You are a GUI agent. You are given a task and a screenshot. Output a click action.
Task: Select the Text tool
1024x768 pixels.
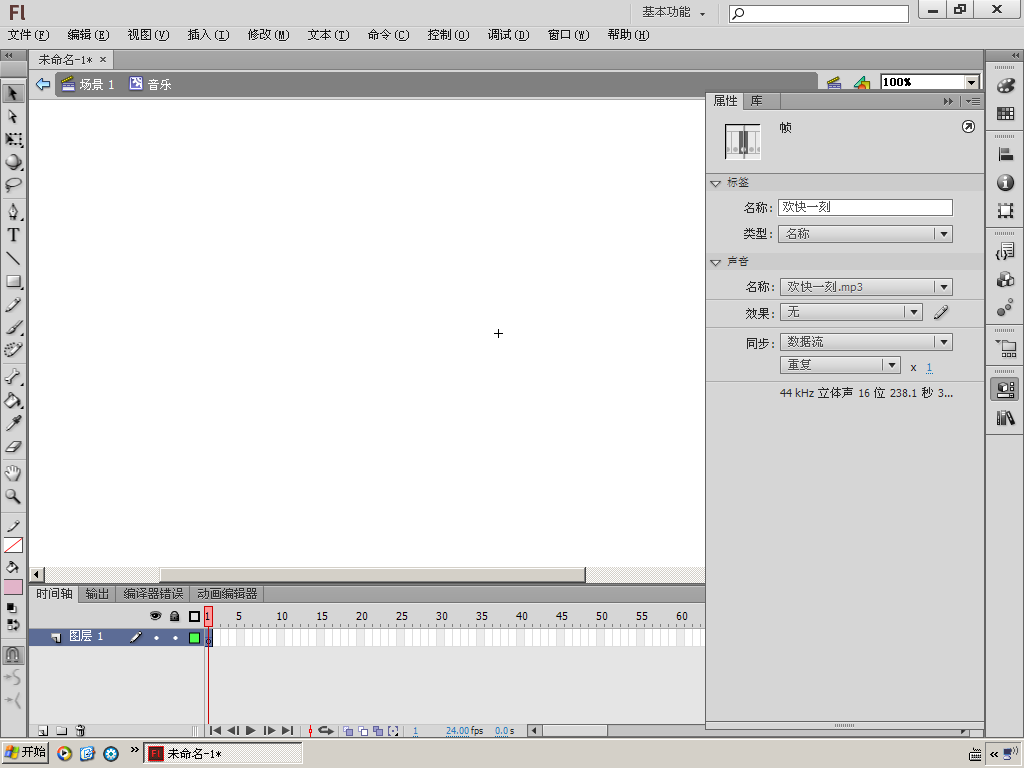click(x=13, y=235)
